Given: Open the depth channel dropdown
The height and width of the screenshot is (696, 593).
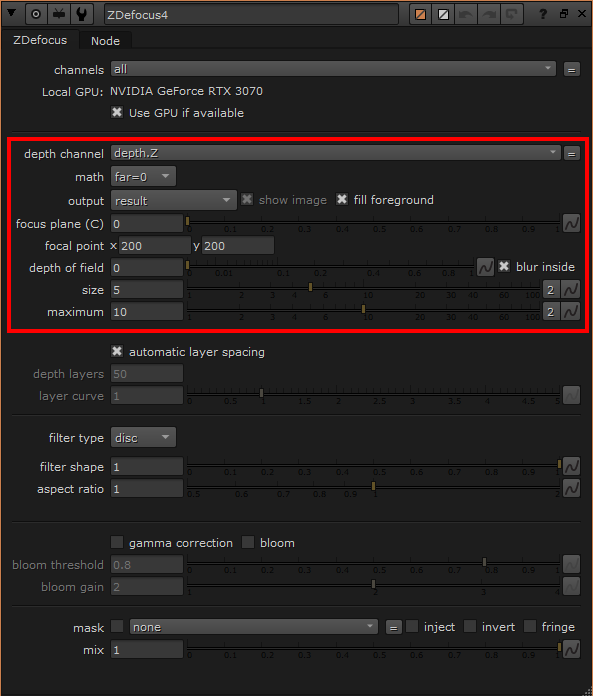Looking at the screenshot, I should pos(336,153).
